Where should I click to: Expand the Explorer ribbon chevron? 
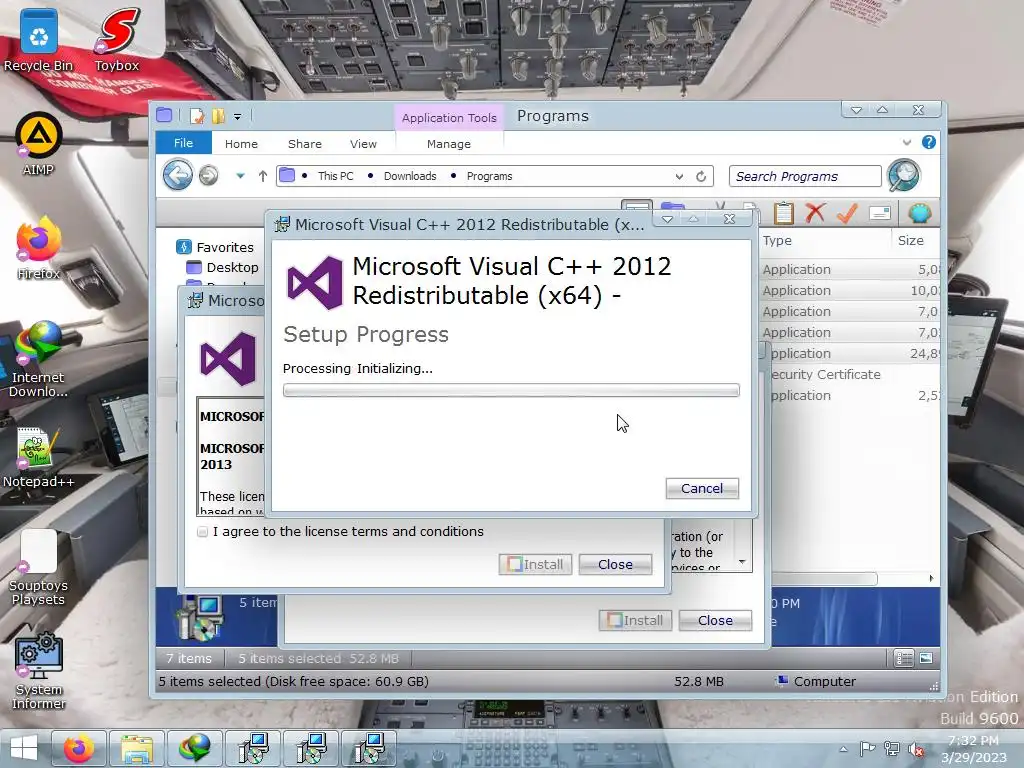coord(906,142)
